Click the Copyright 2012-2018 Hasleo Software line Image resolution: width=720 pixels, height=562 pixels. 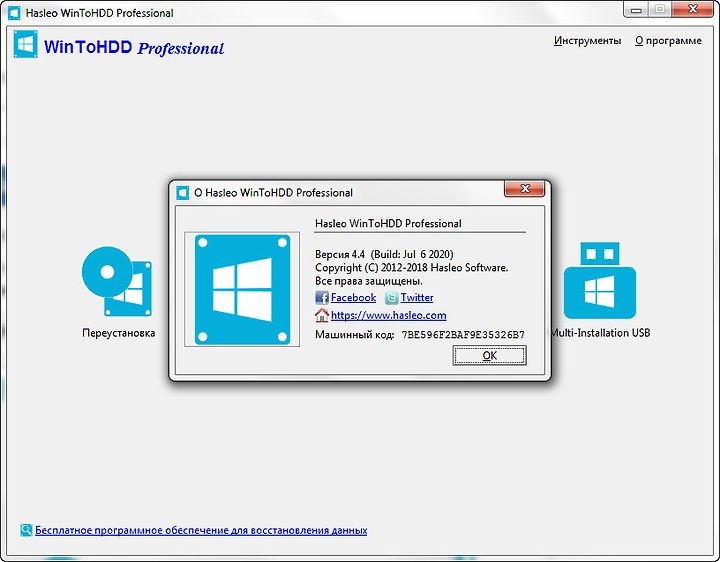coord(411,268)
